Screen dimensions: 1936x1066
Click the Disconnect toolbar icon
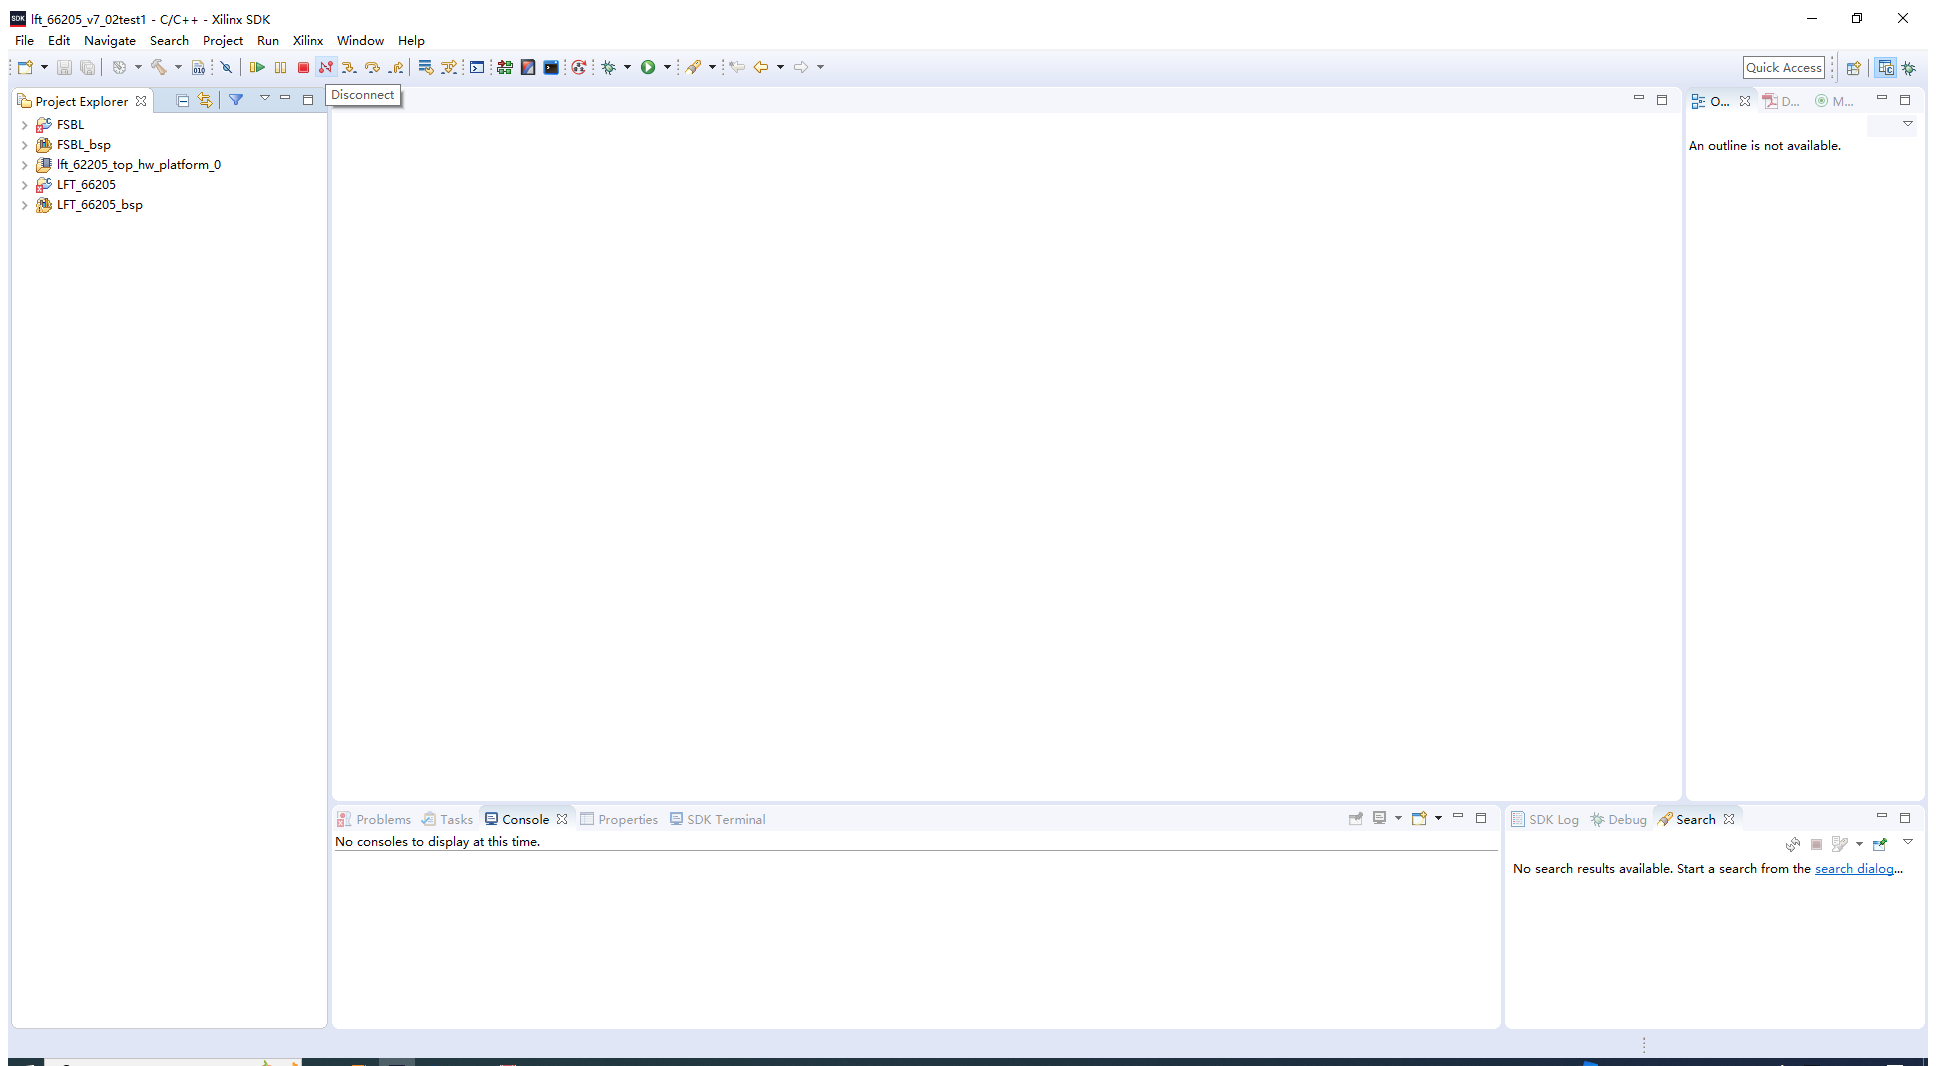click(x=326, y=67)
